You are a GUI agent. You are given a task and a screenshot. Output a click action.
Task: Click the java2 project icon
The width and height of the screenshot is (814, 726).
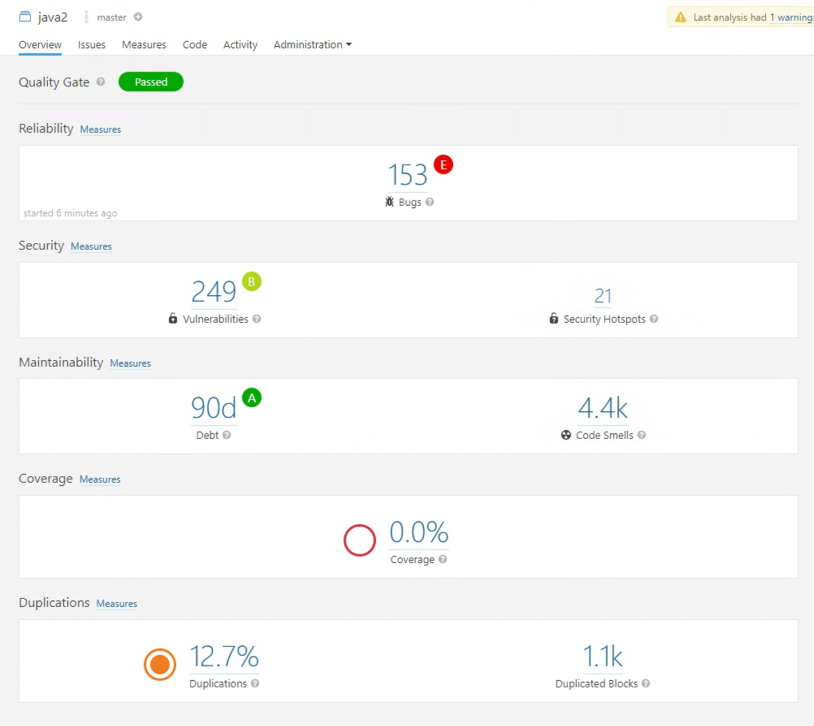point(25,17)
